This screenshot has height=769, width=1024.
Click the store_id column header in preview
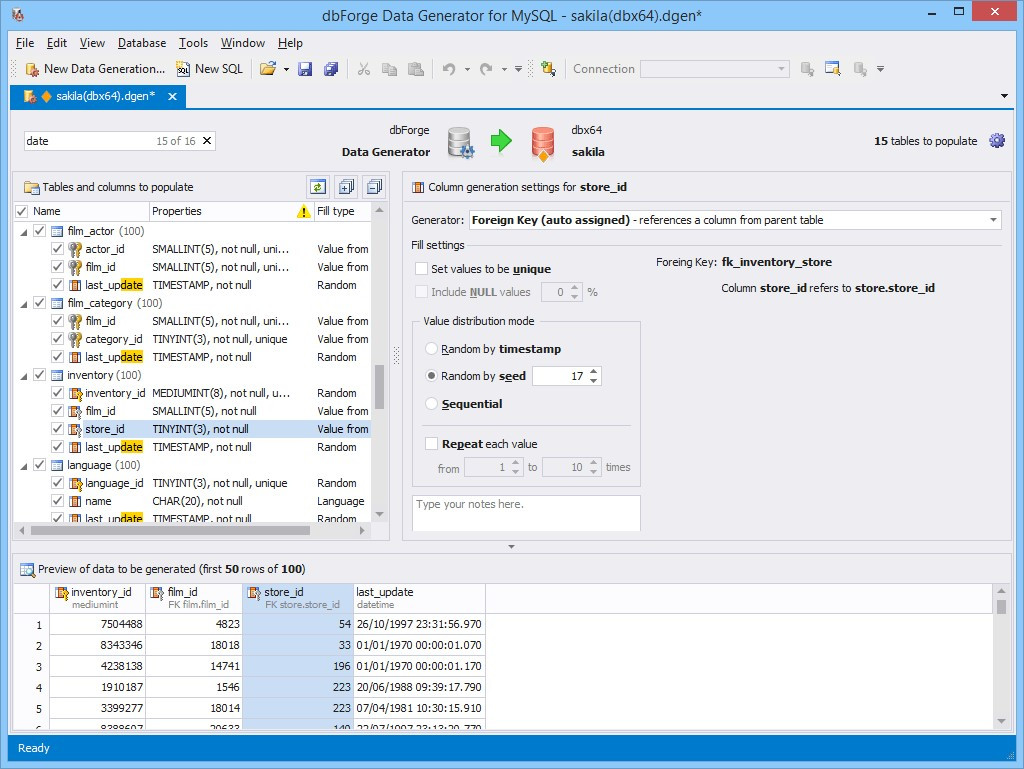point(298,597)
